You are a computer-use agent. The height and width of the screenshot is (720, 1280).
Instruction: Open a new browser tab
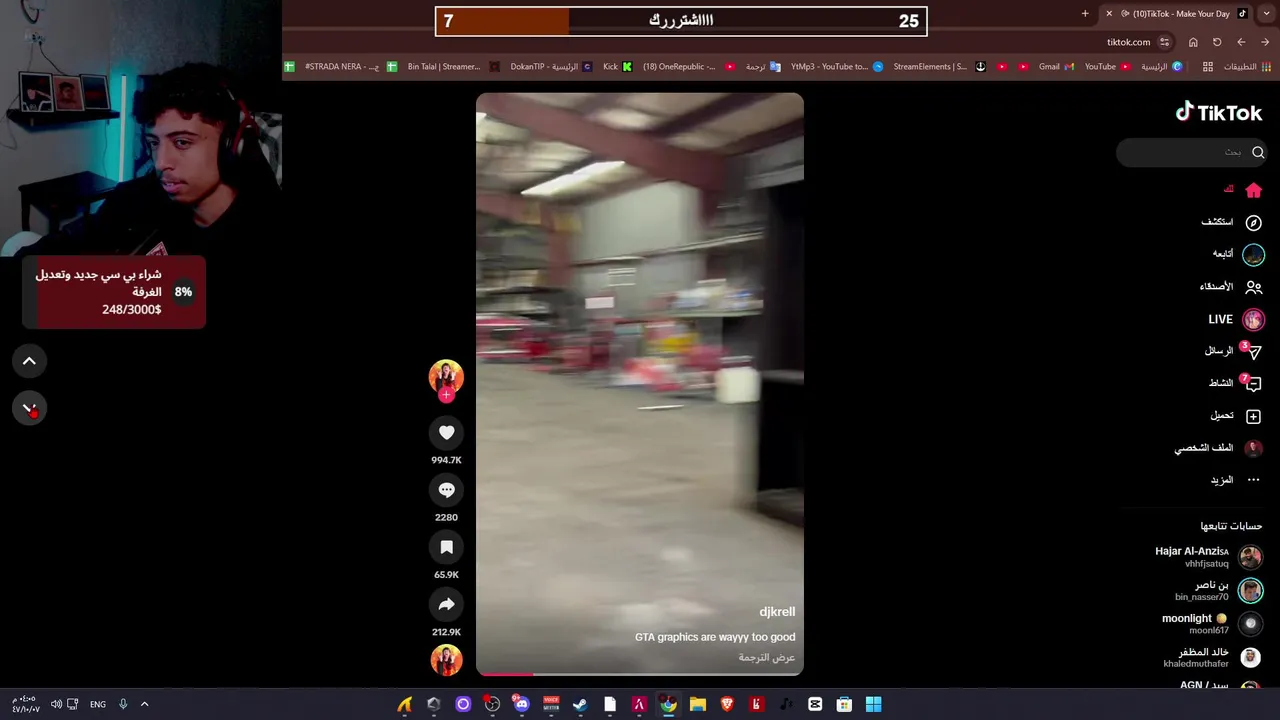(x=1085, y=14)
